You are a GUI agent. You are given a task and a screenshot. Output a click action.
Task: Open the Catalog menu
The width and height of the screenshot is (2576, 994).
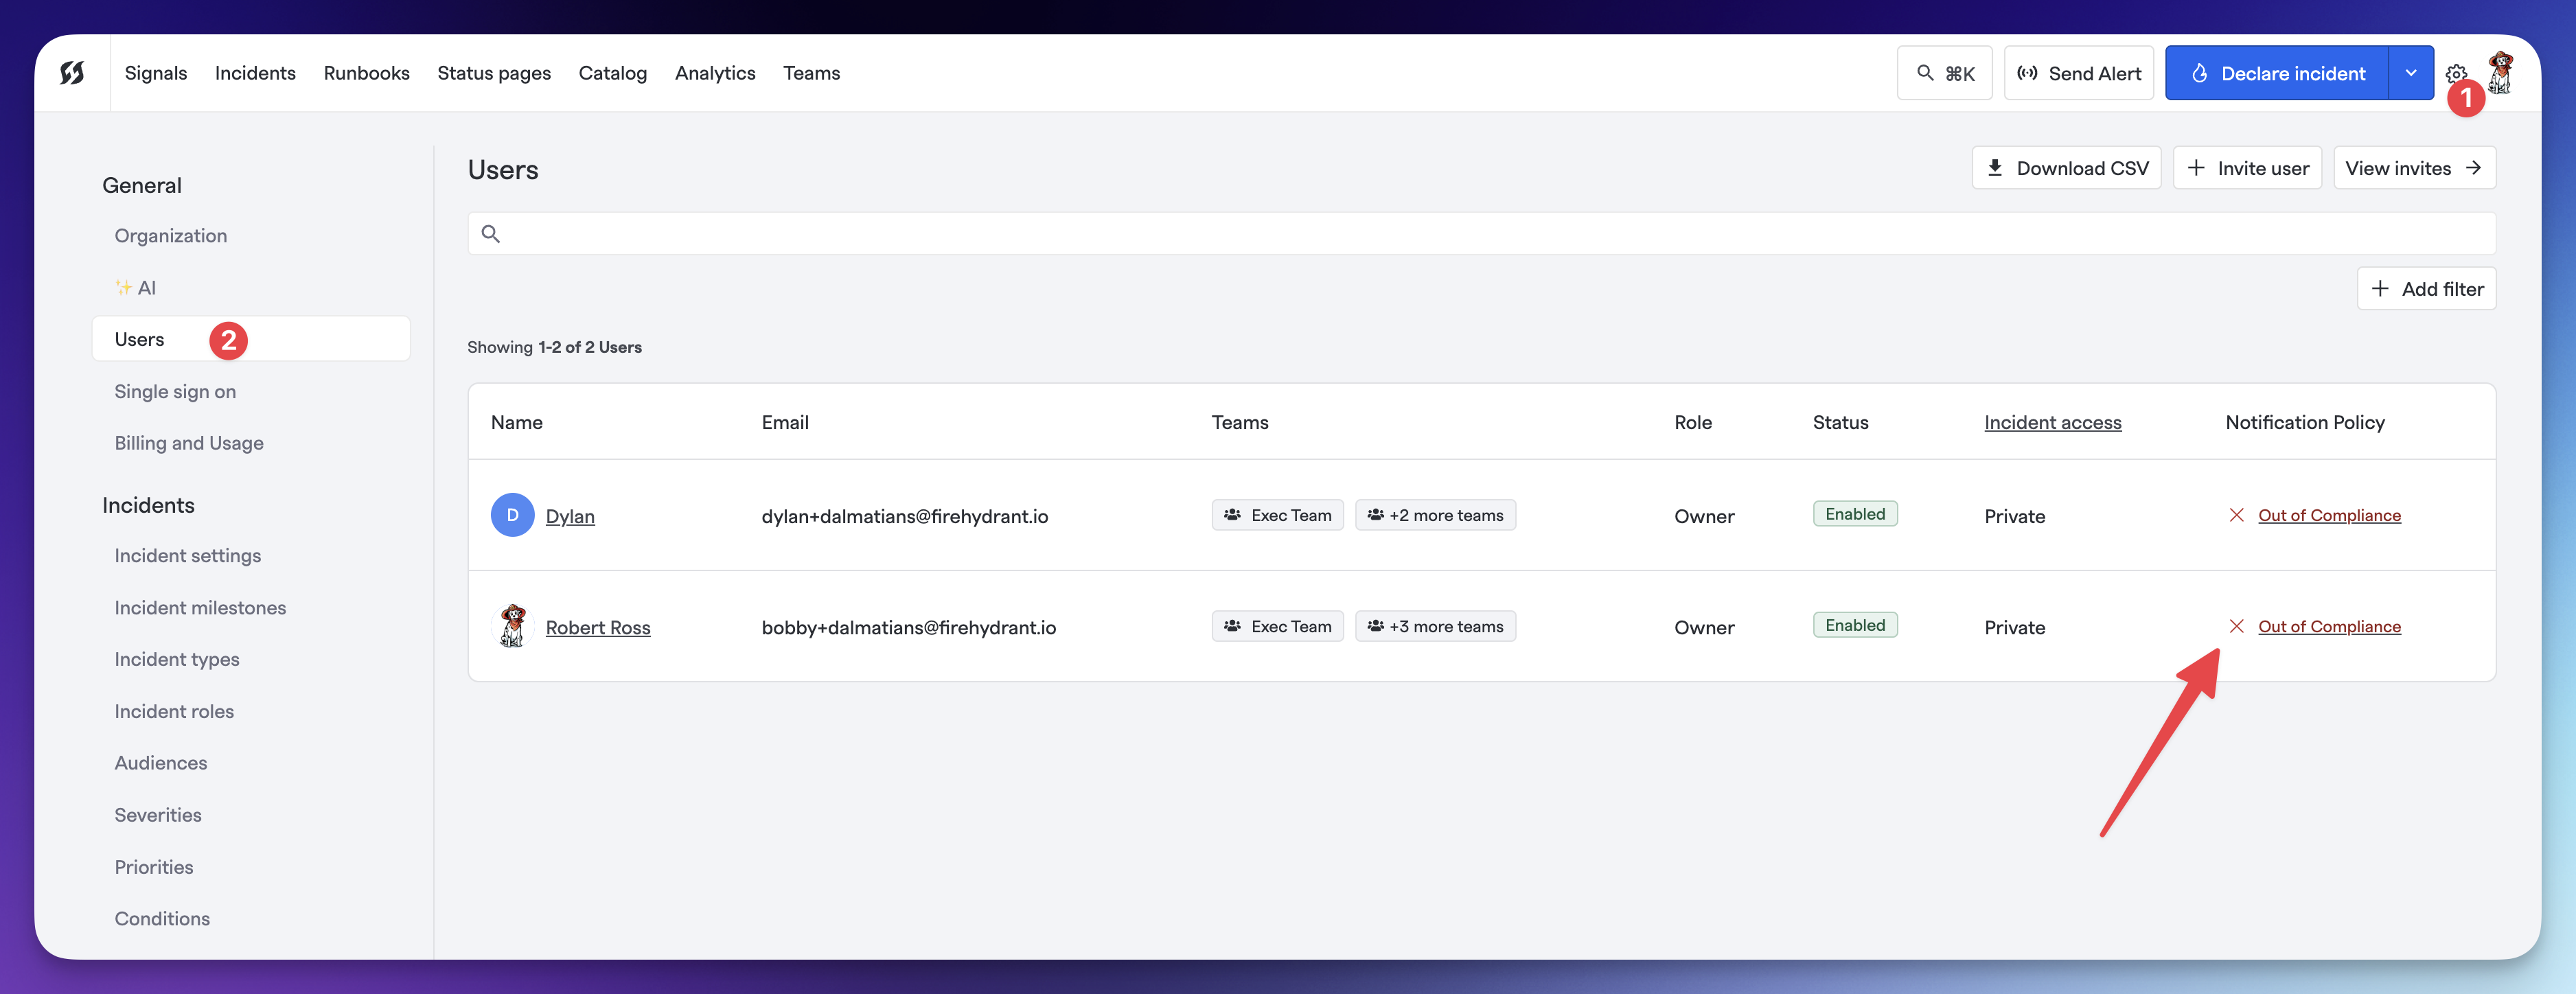[x=613, y=73]
